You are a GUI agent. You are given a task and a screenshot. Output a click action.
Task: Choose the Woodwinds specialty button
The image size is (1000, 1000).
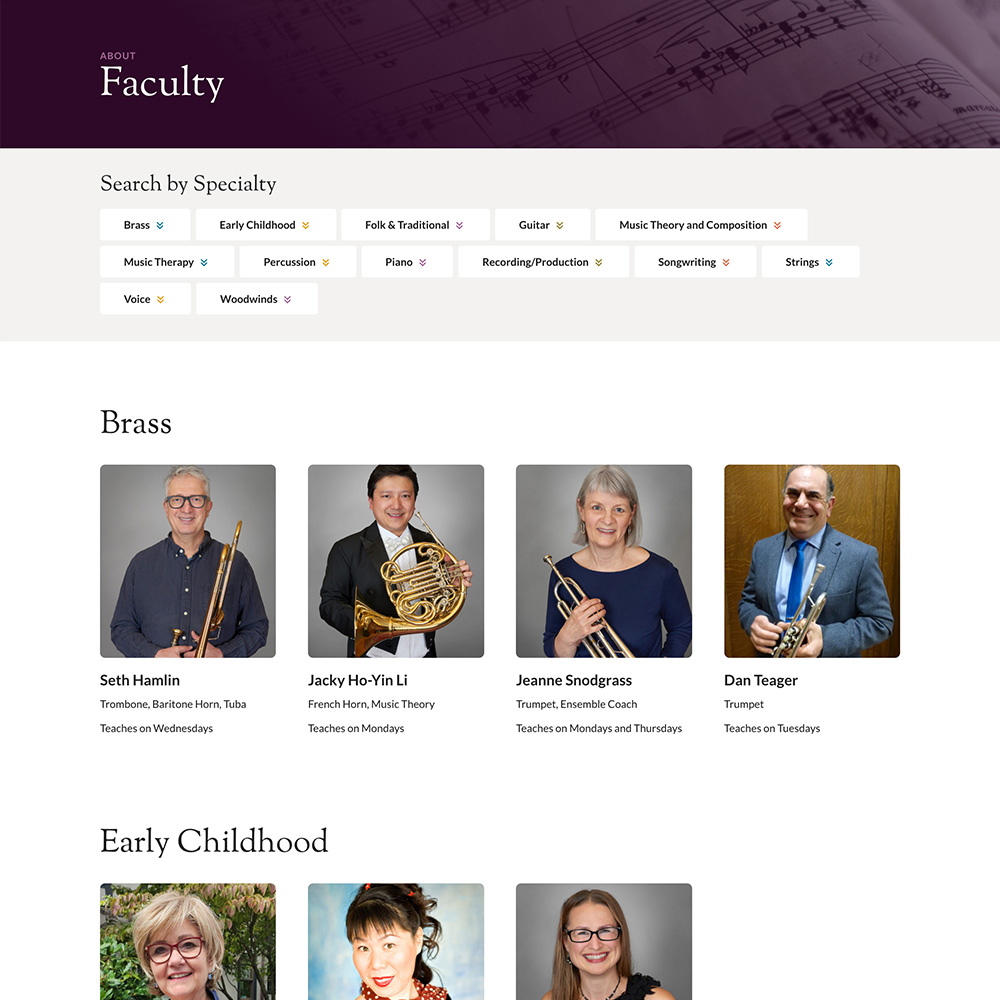tap(256, 299)
